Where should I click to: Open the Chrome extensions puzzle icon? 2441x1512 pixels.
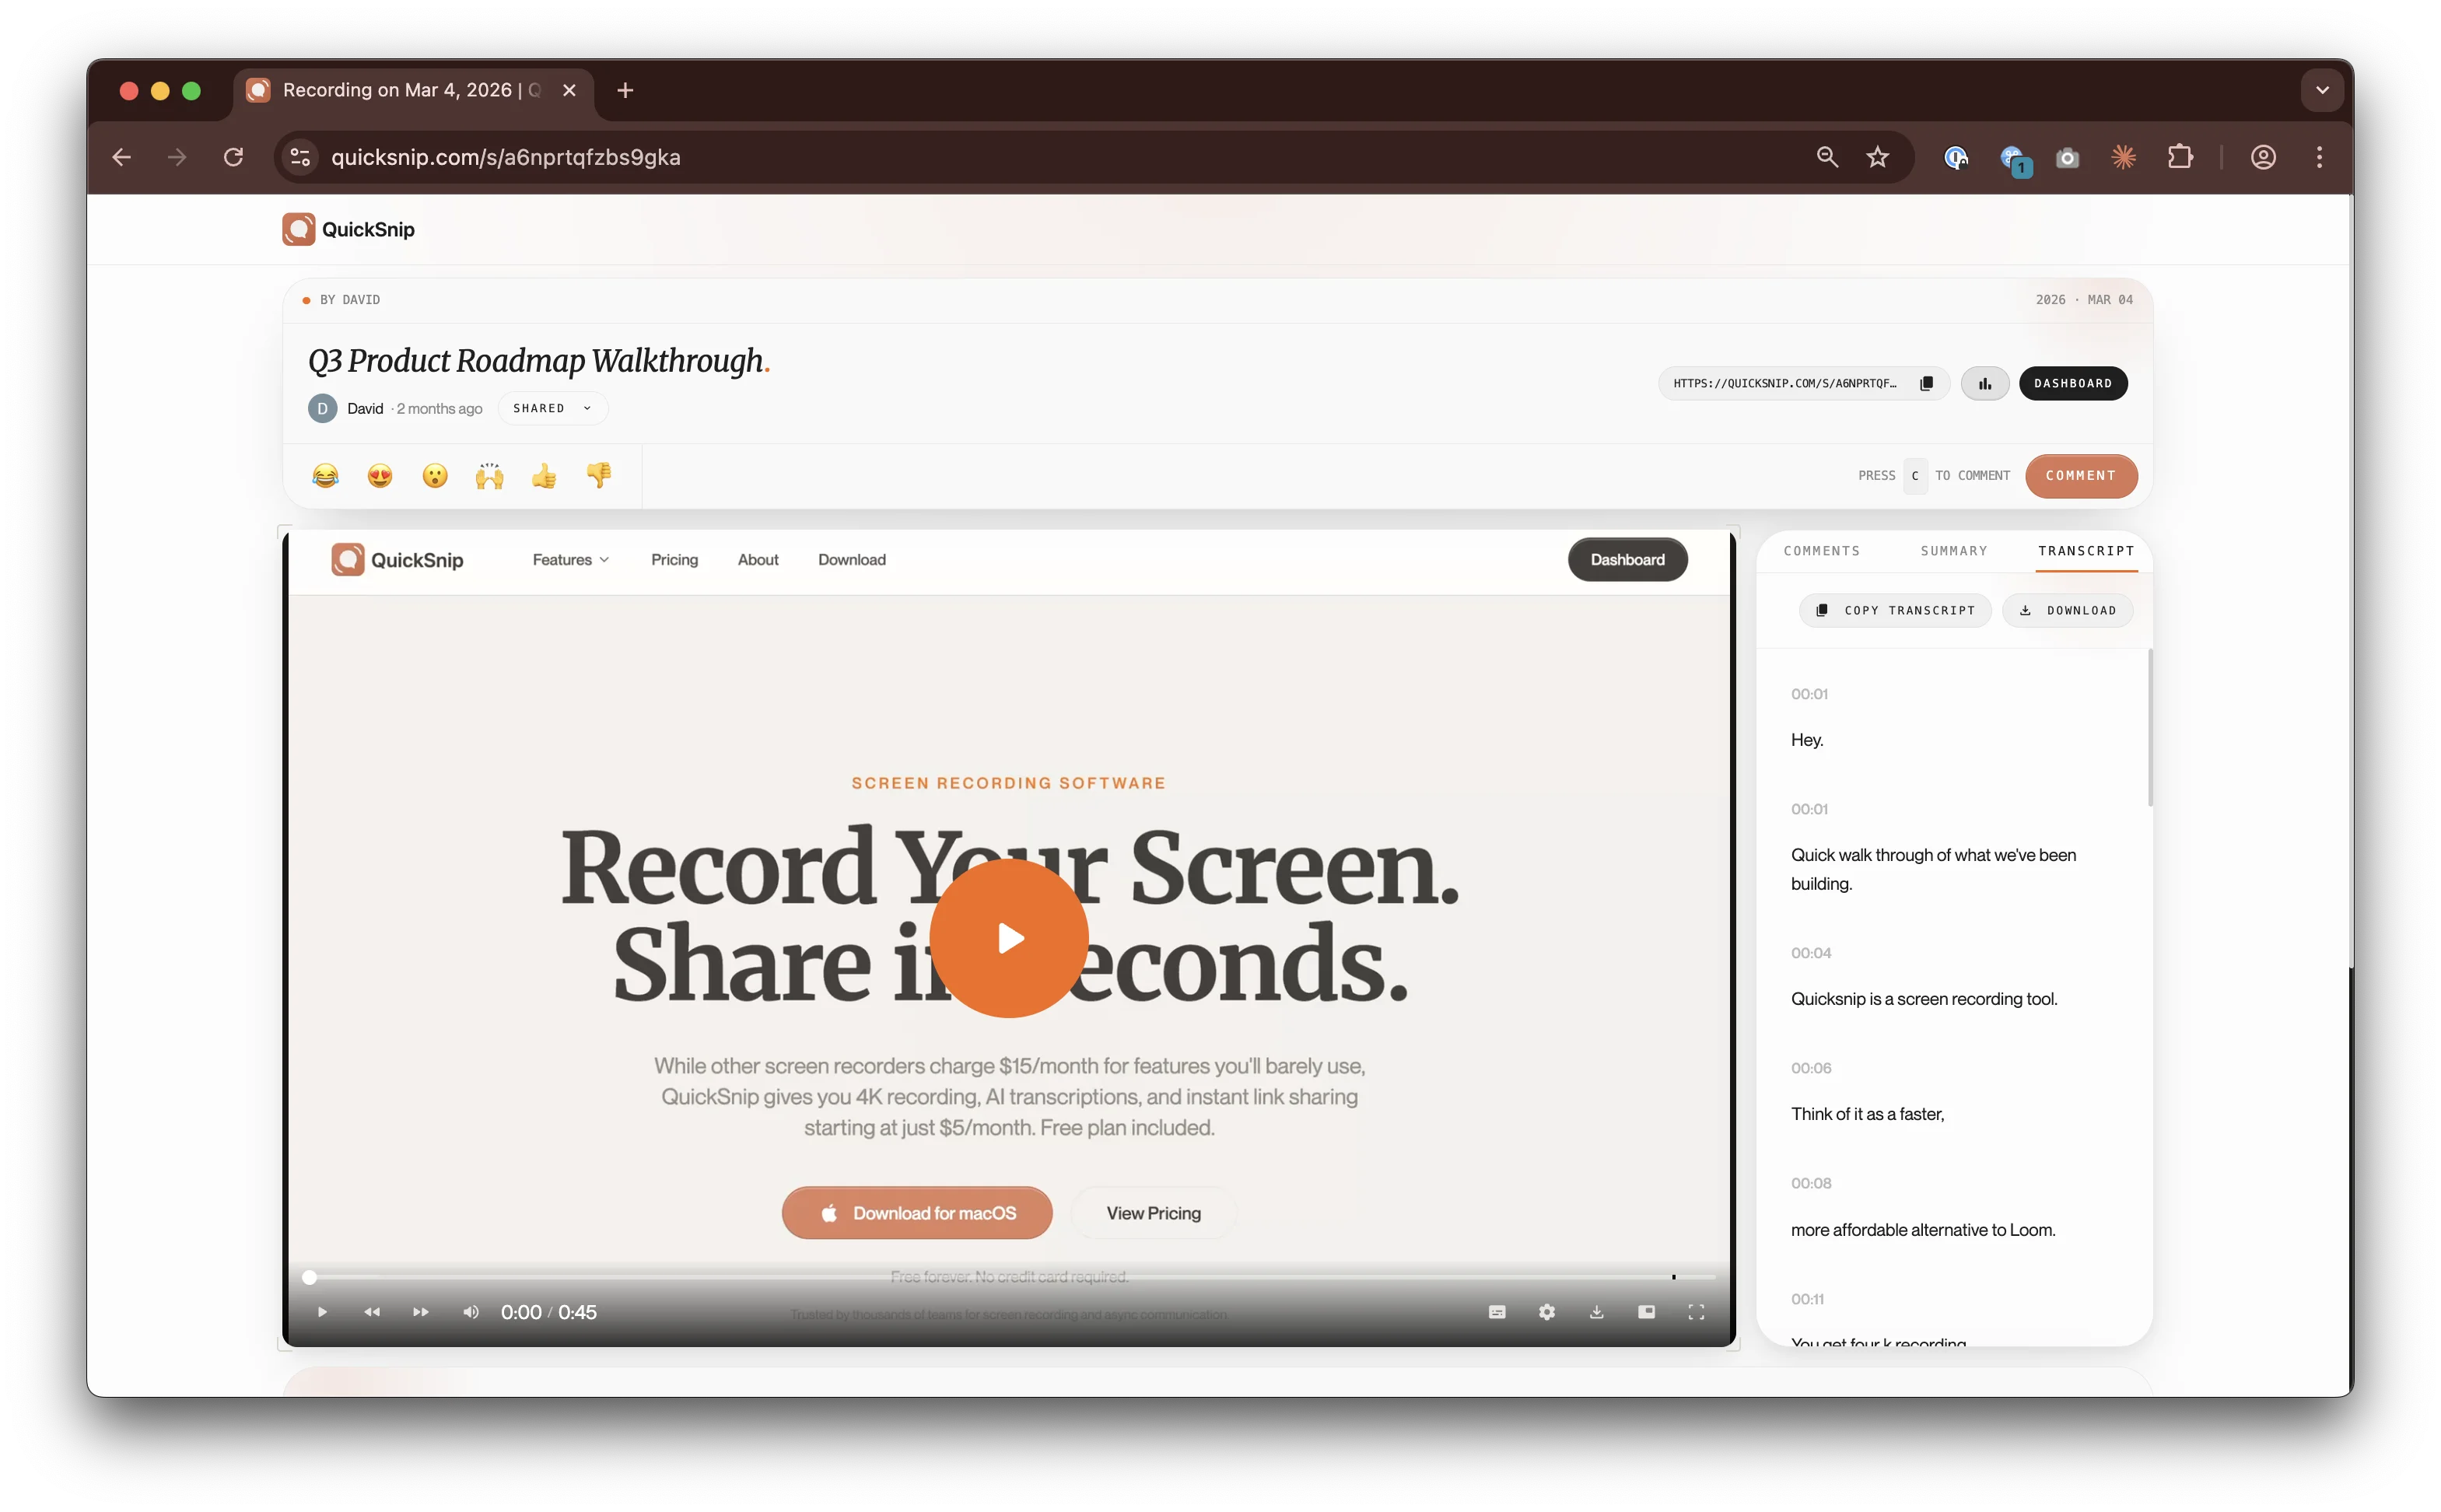2180,157
